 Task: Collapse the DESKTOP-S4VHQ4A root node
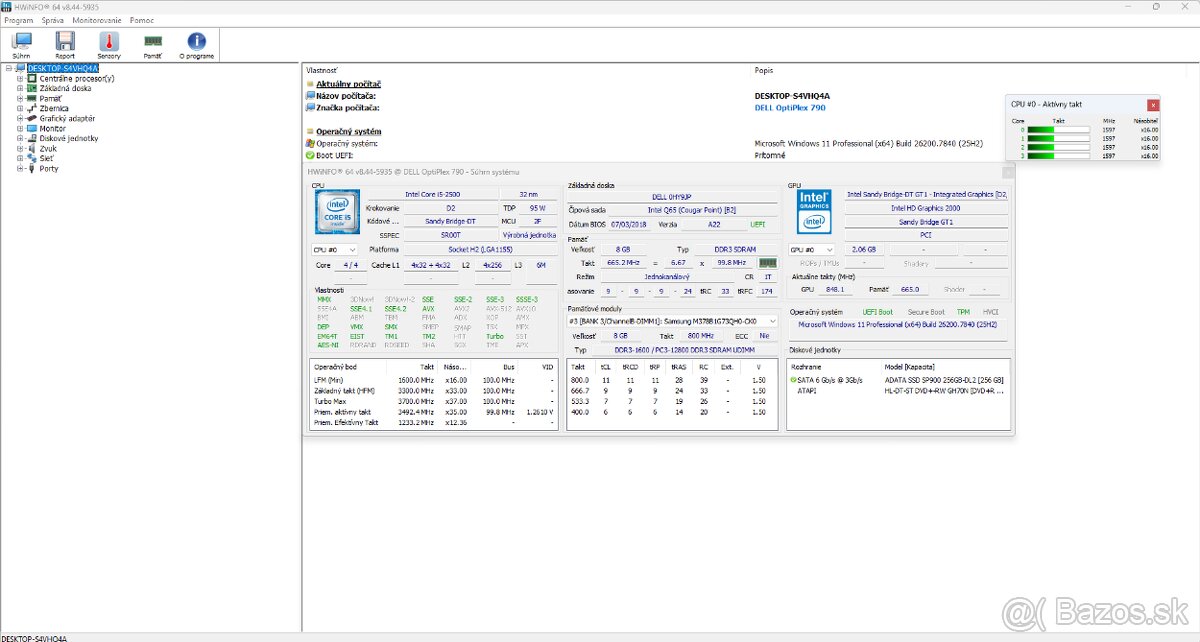click(9, 68)
